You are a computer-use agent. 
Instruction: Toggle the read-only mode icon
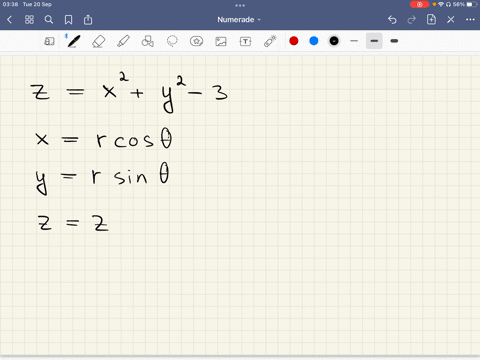point(49,41)
